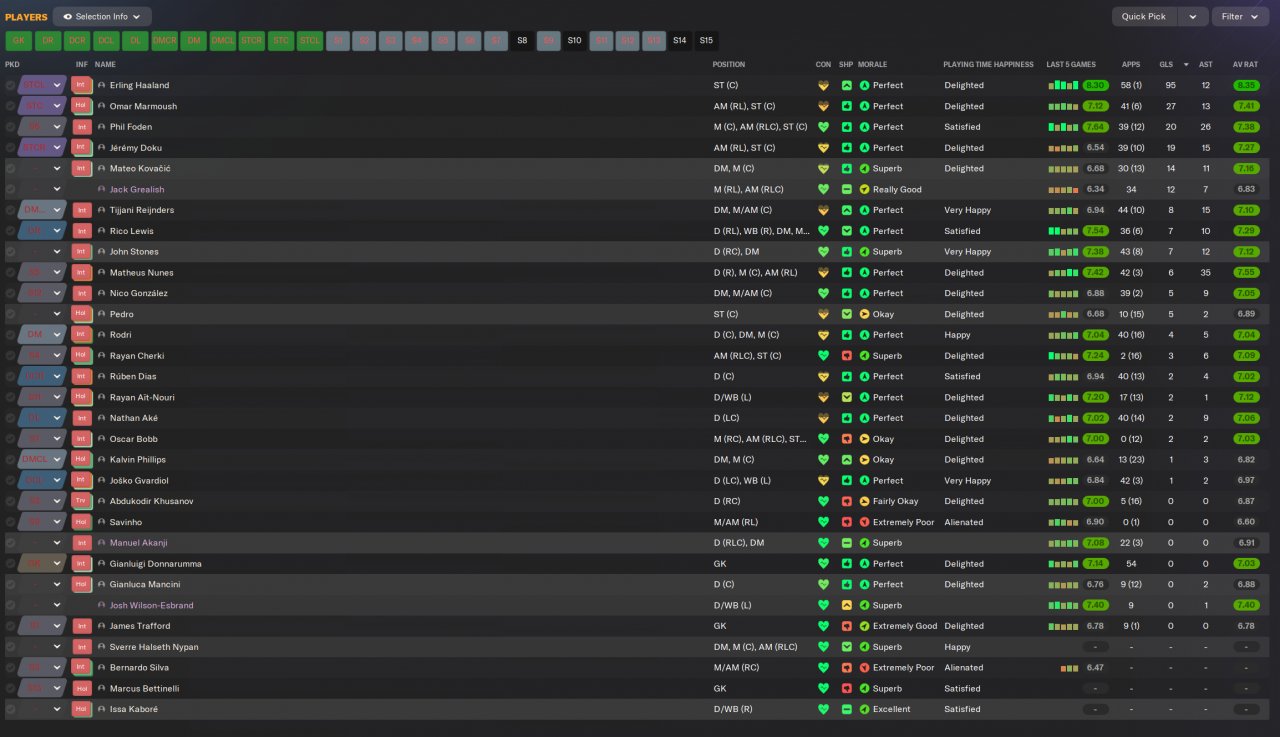
Task: Sort by the APPS column header
Action: (1131, 64)
